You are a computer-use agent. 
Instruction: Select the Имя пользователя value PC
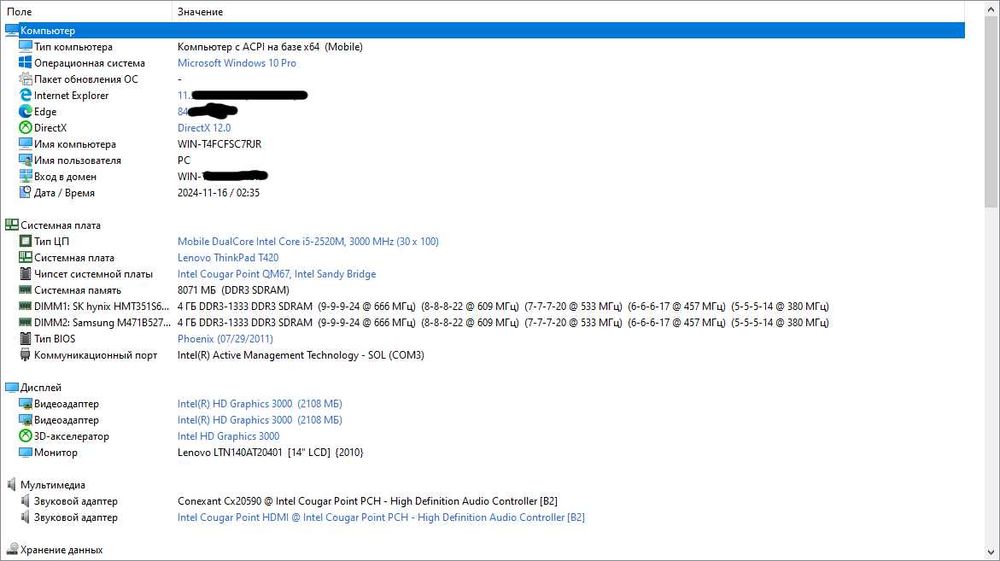pyautogui.click(x=184, y=160)
